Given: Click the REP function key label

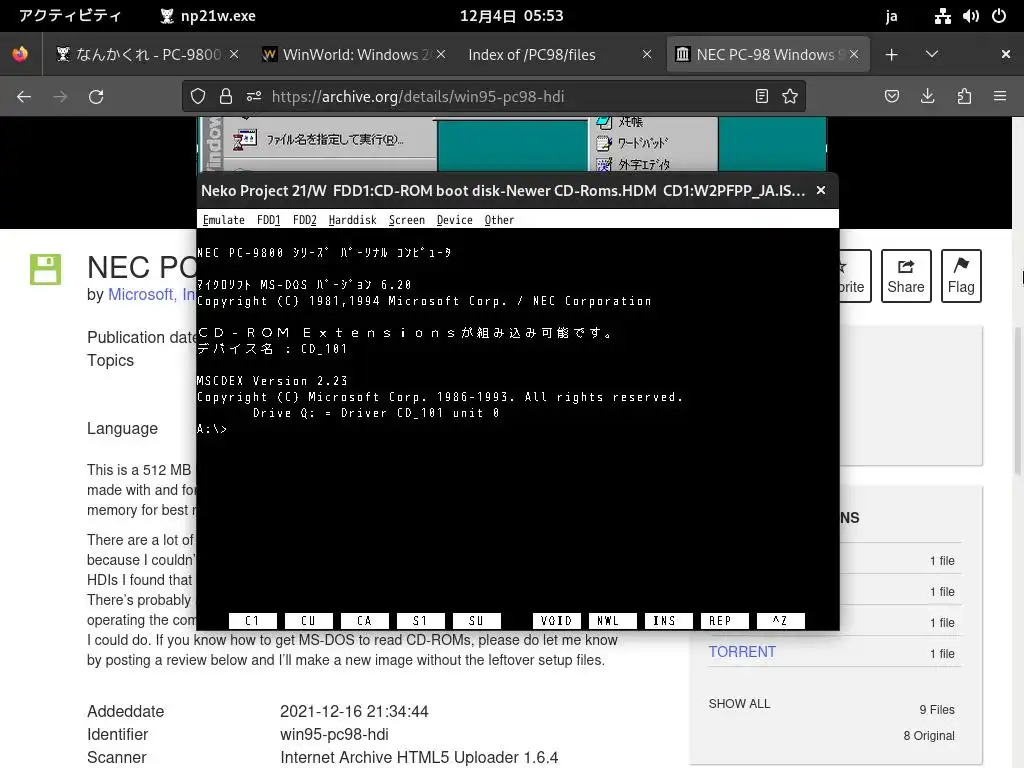Looking at the screenshot, I should pos(724,620).
